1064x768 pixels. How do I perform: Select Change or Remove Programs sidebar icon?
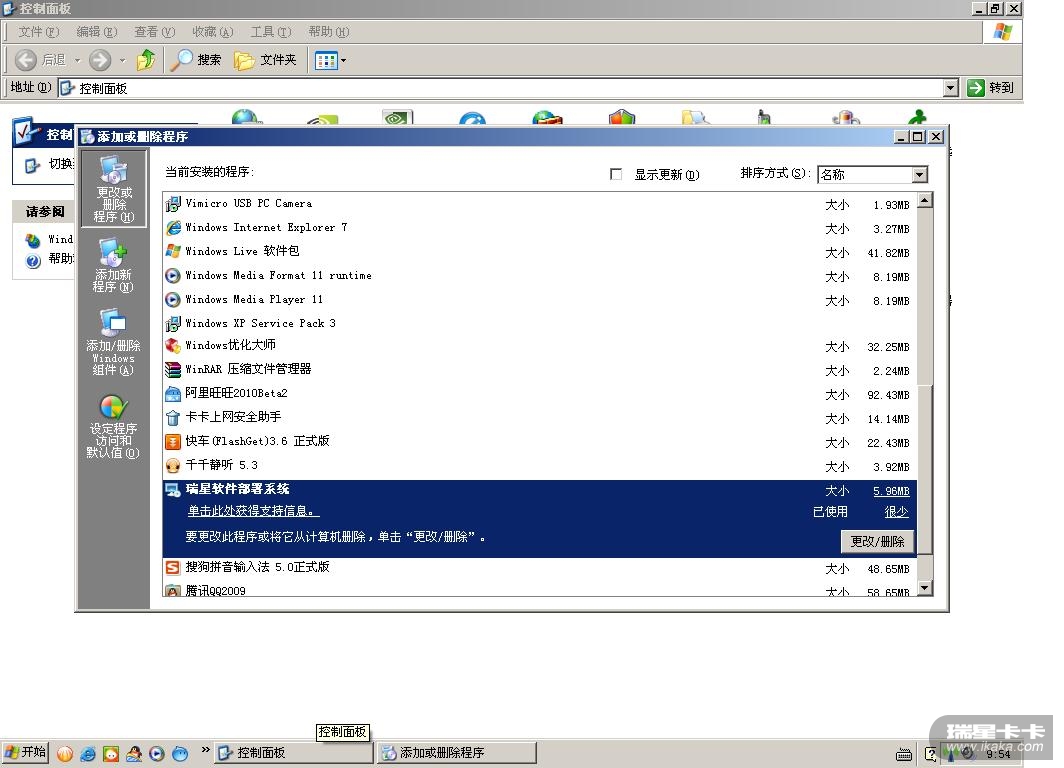click(113, 188)
